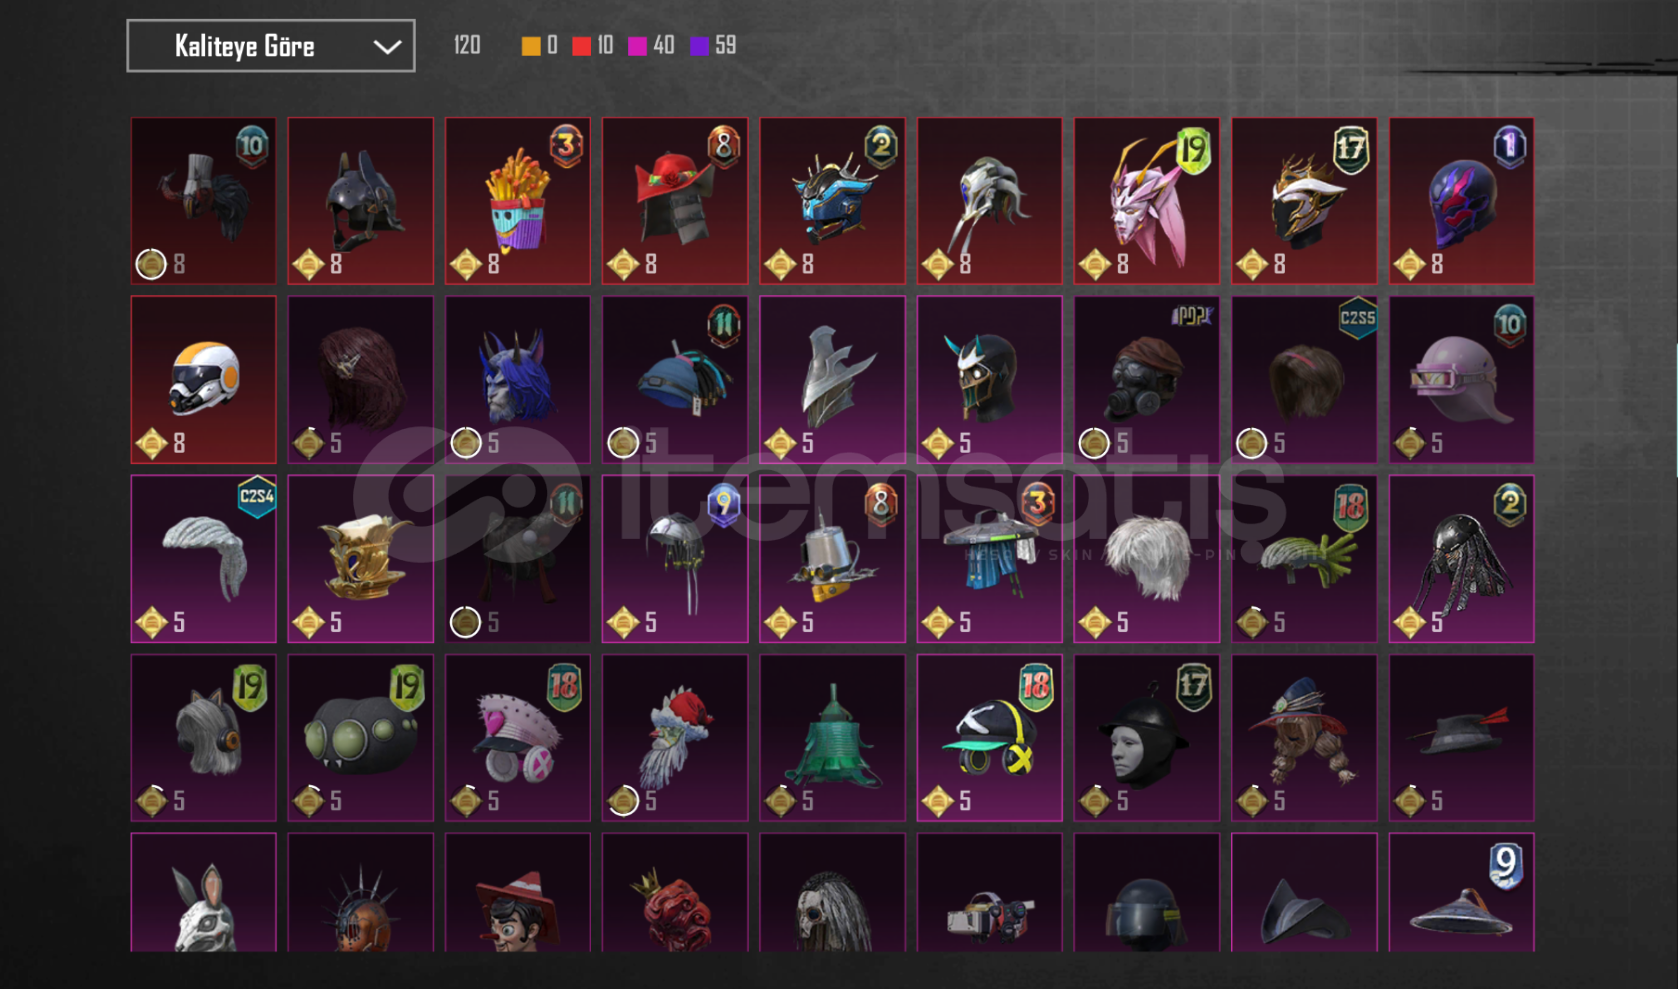Select the white orange astronaut helmet

coord(203,379)
